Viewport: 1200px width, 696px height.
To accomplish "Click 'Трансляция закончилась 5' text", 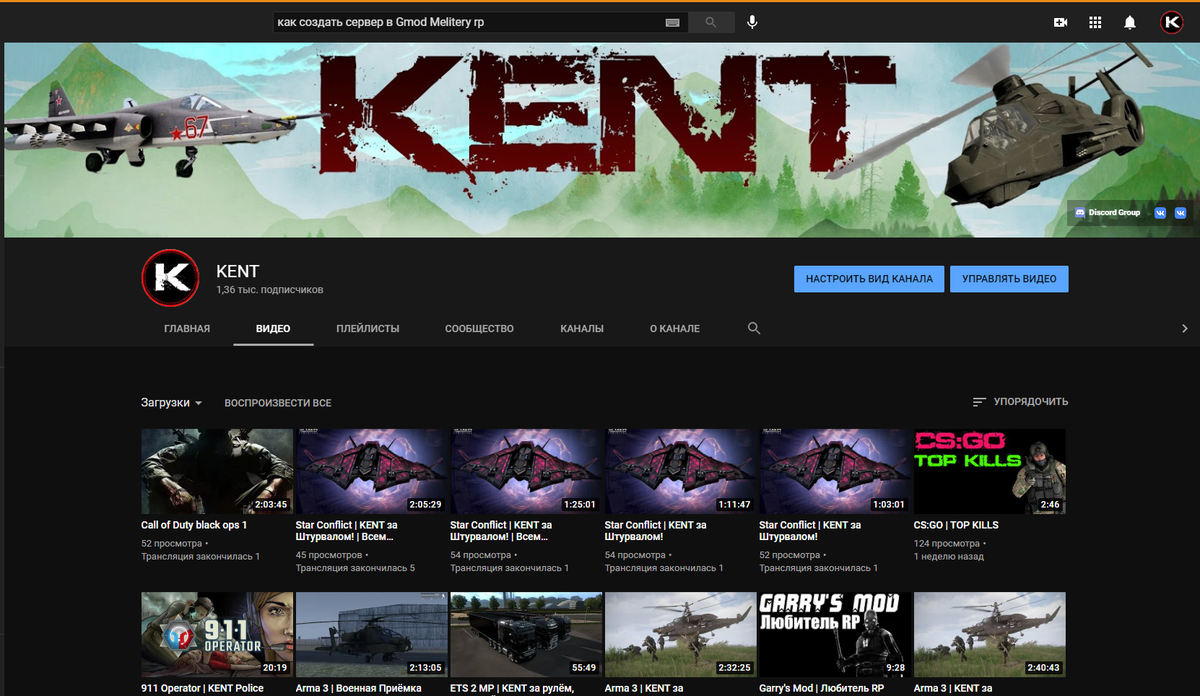I will click(x=355, y=568).
